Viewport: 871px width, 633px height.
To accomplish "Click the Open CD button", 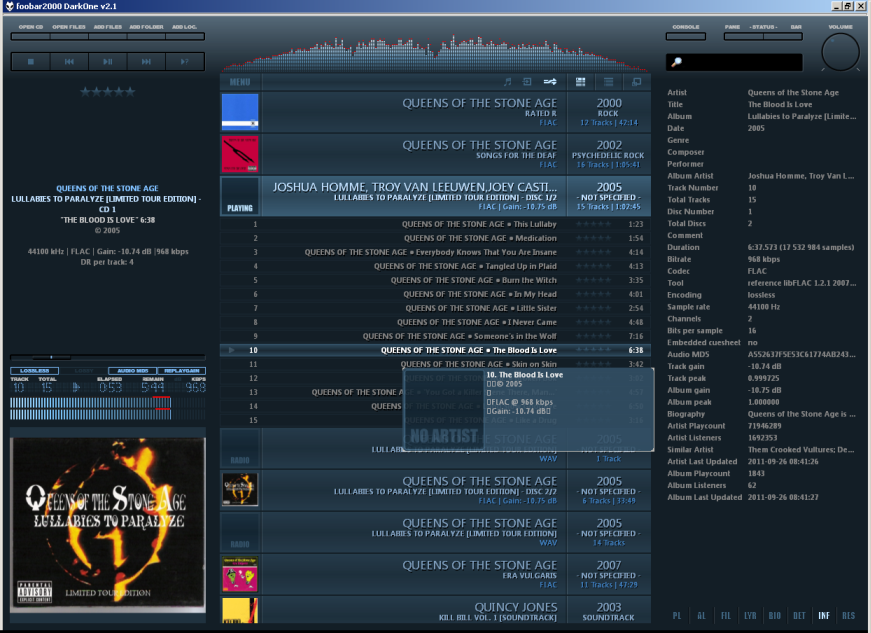I will click(31, 36).
